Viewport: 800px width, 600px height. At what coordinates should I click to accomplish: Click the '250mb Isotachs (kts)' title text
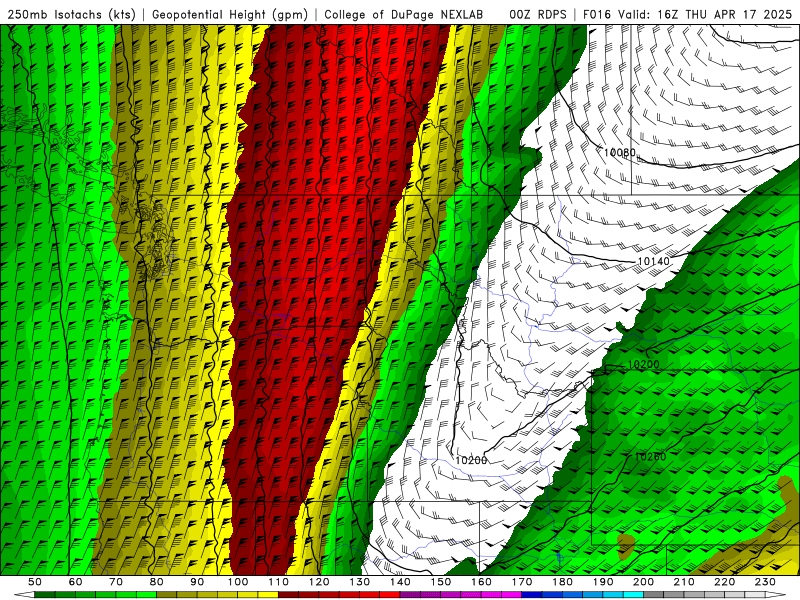[71, 15]
